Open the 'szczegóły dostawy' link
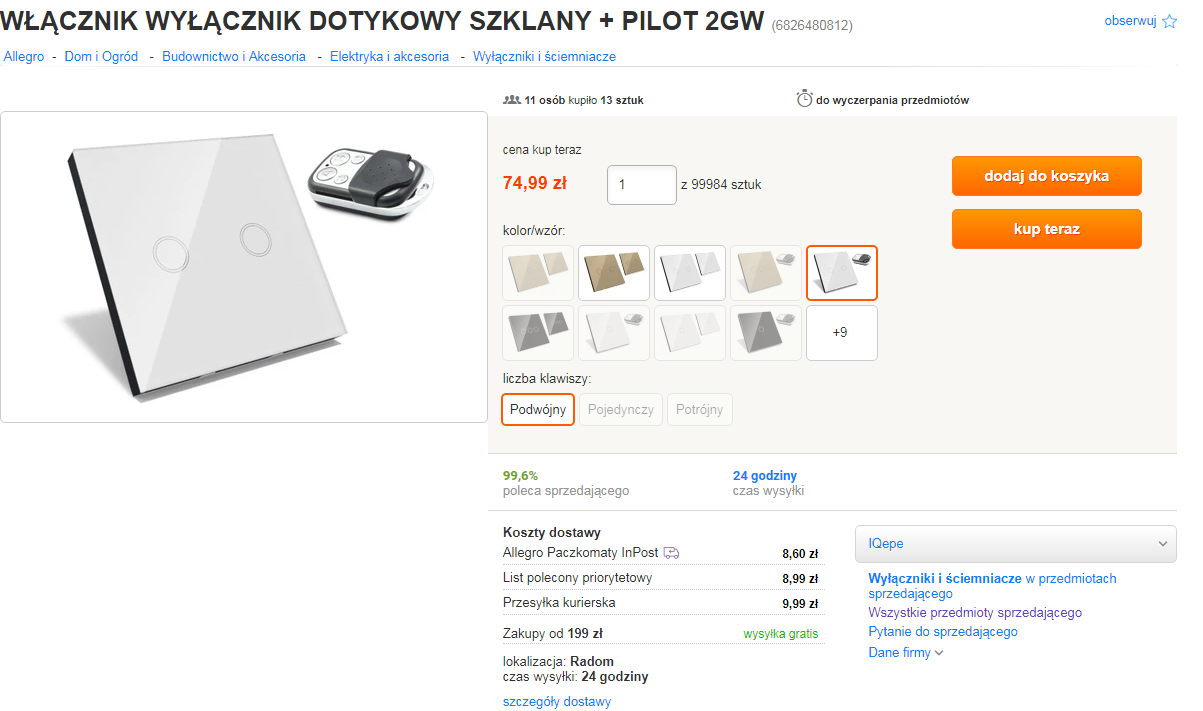This screenshot has height=711, width=1203. tap(557, 702)
